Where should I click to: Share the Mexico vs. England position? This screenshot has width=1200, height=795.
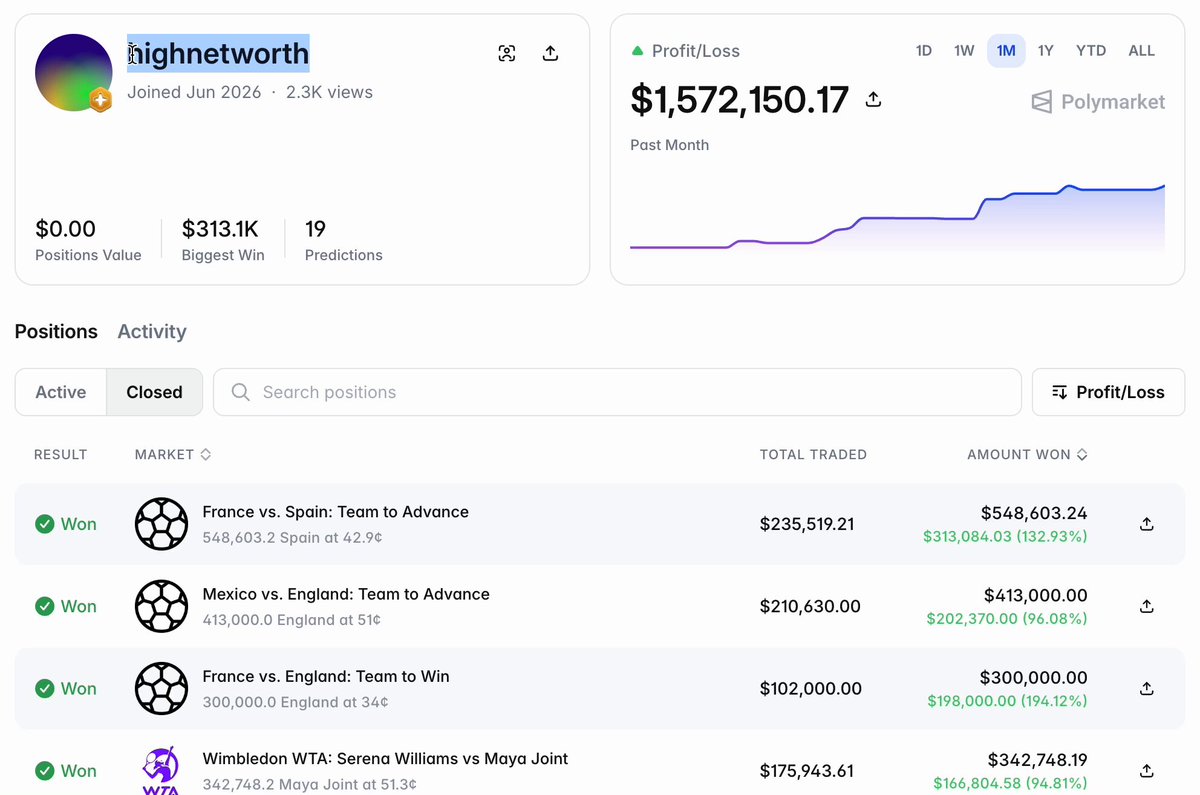tap(1147, 606)
